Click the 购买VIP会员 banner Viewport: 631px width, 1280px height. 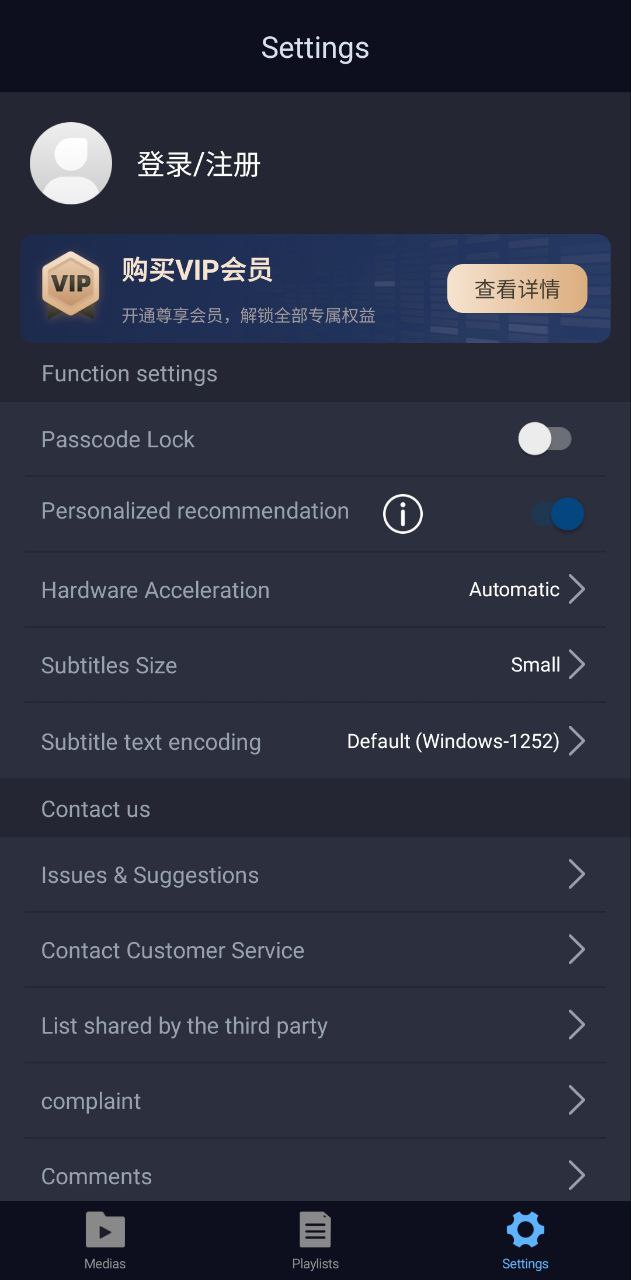tap(315, 289)
